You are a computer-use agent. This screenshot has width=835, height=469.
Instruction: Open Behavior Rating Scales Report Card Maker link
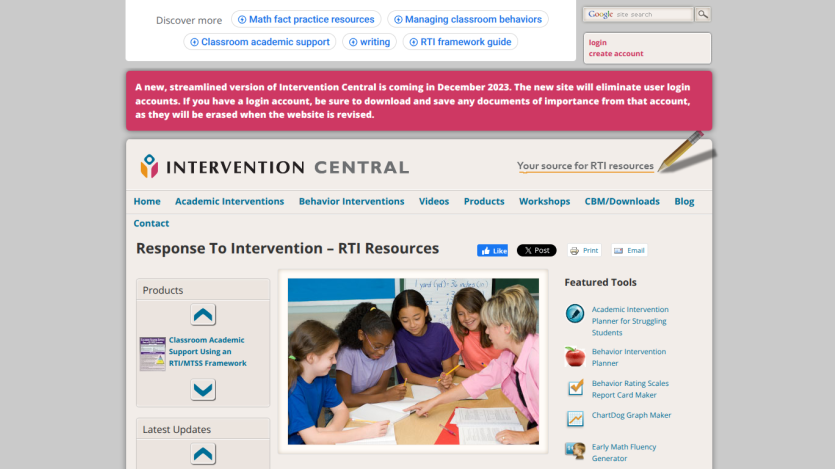click(630, 389)
